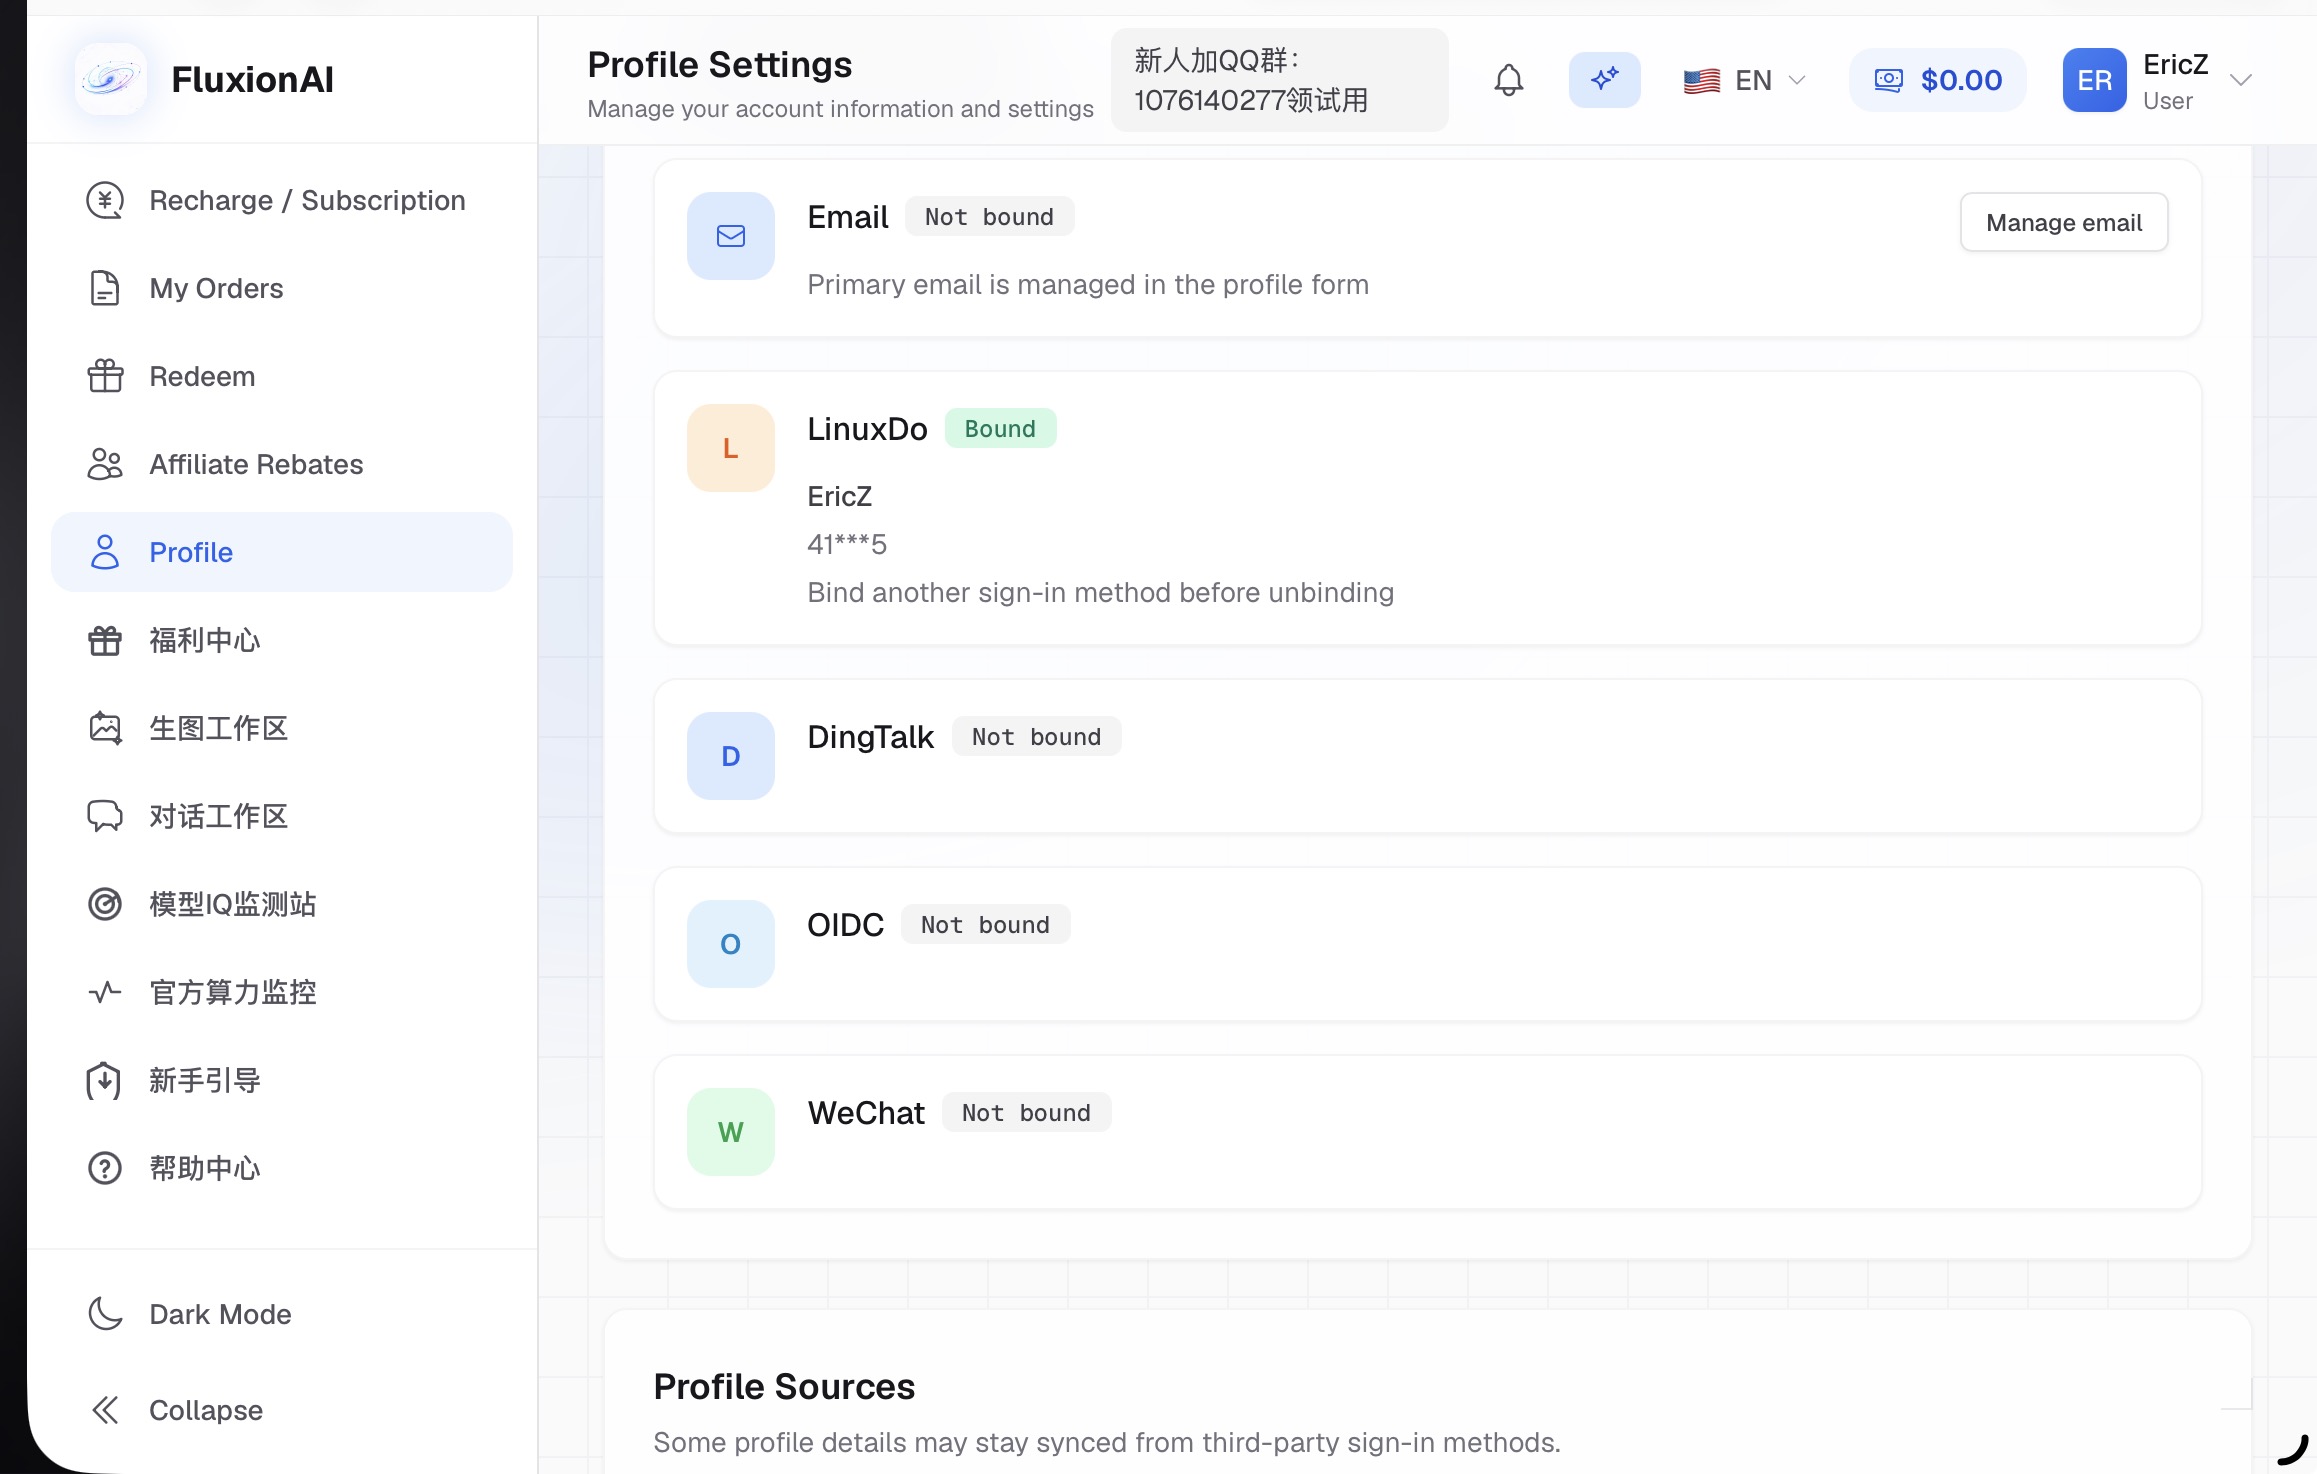
Task: Click the 模型IQ监测站 target icon
Action: click(105, 904)
